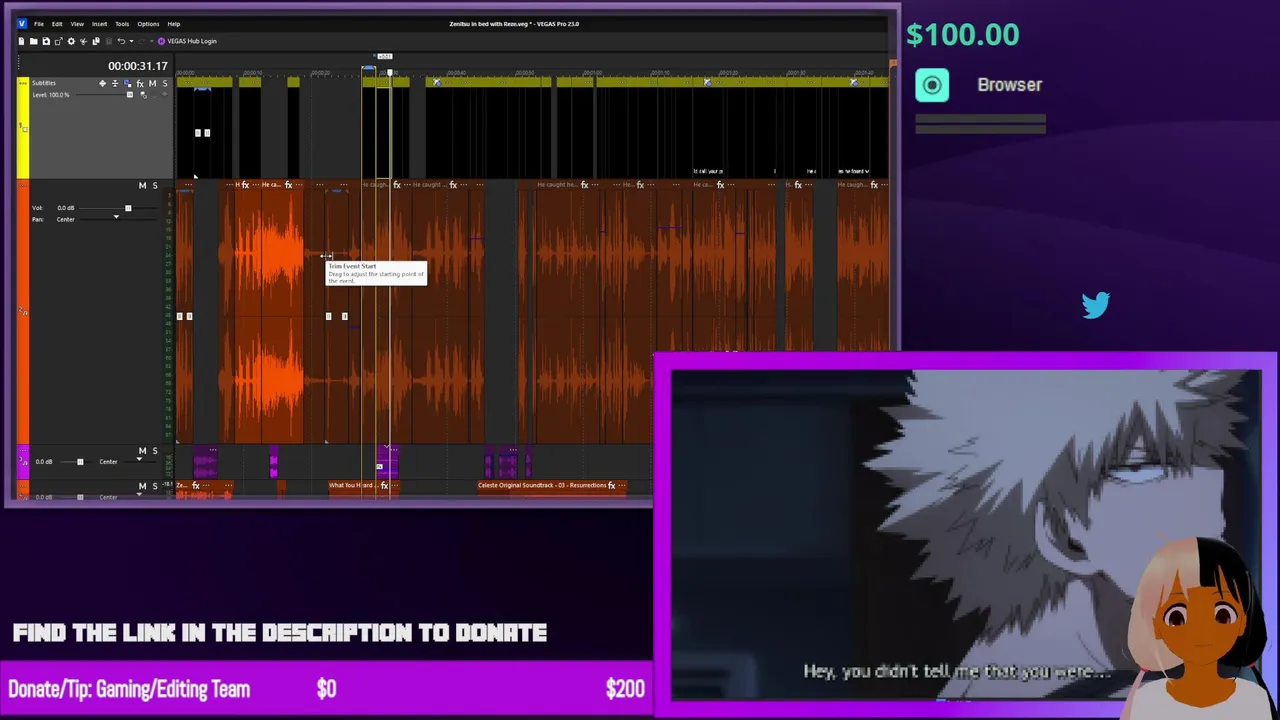This screenshot has height=720, width=1280.
Task: Open the Help menu
Action: pyautogui.click(x=174, y=23)
